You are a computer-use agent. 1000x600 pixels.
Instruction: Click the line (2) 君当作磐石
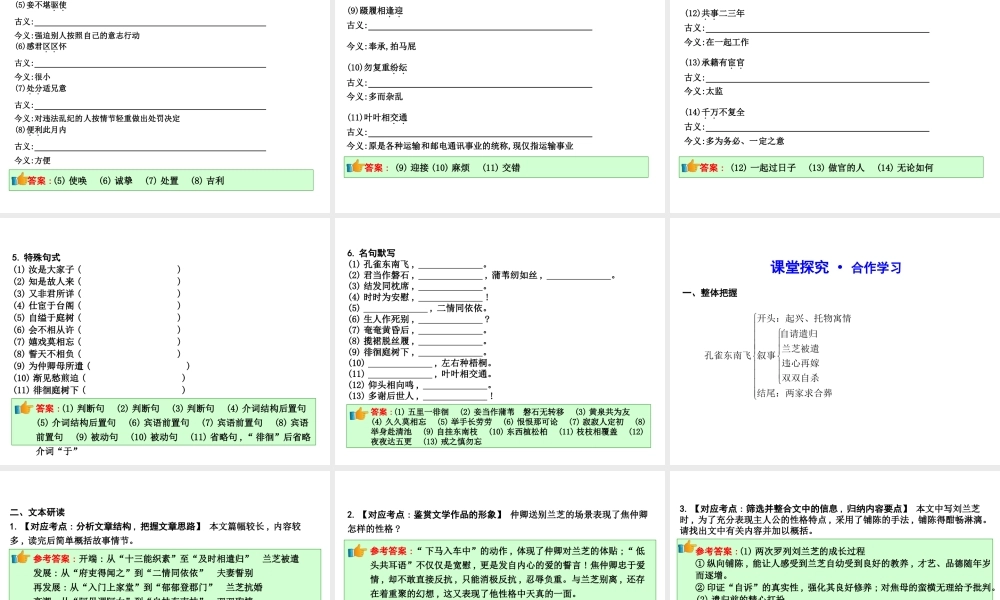click(x=482, y=275)
